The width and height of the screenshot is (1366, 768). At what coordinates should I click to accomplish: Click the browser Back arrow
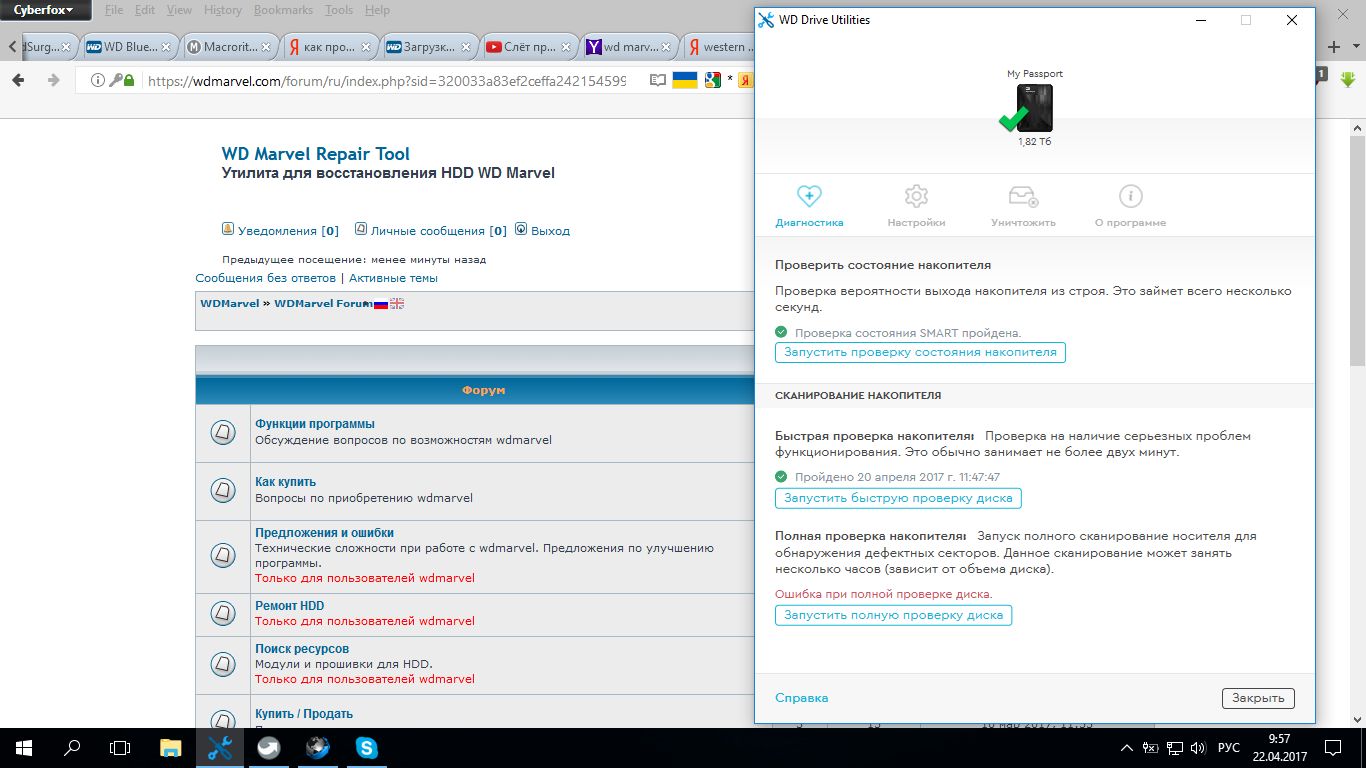19,80
